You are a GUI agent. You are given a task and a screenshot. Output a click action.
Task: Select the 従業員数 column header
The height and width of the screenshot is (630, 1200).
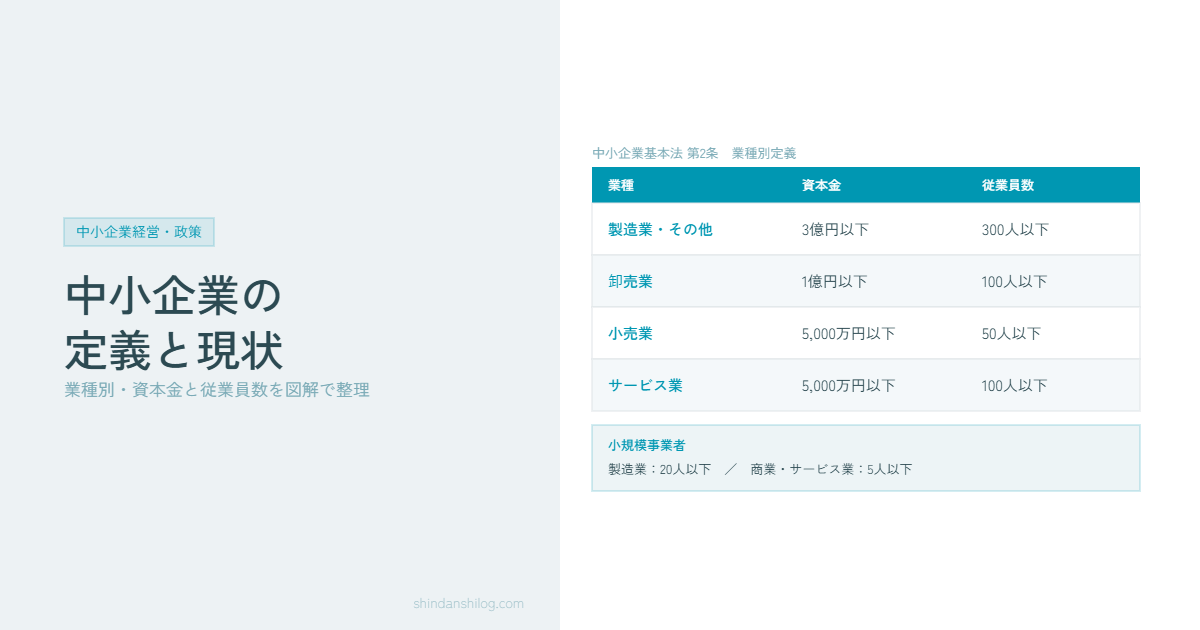1007,185
